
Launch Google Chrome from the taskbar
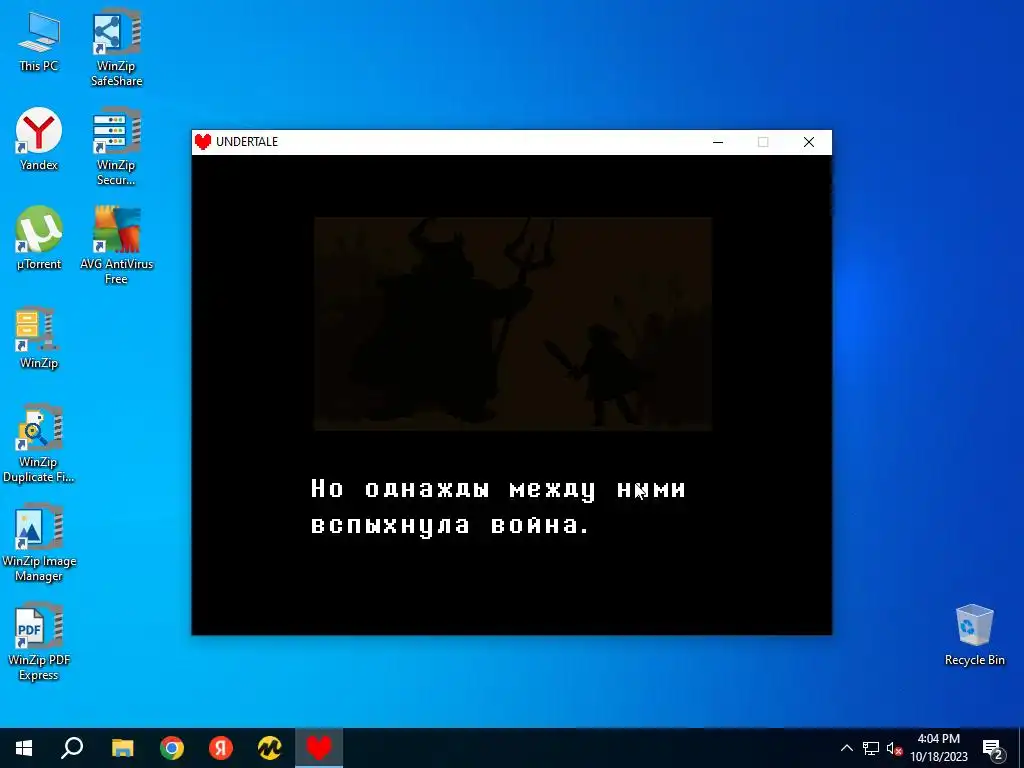tap(172, 748)
